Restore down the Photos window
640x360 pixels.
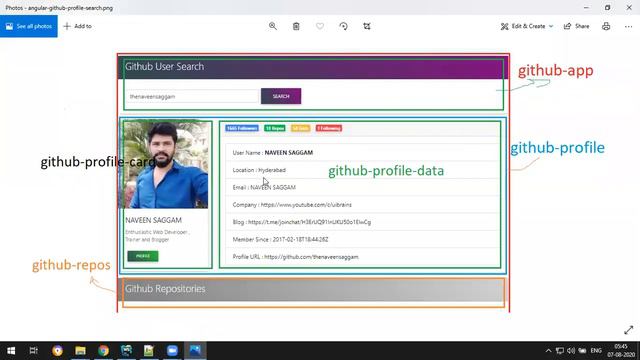[608, 7]
